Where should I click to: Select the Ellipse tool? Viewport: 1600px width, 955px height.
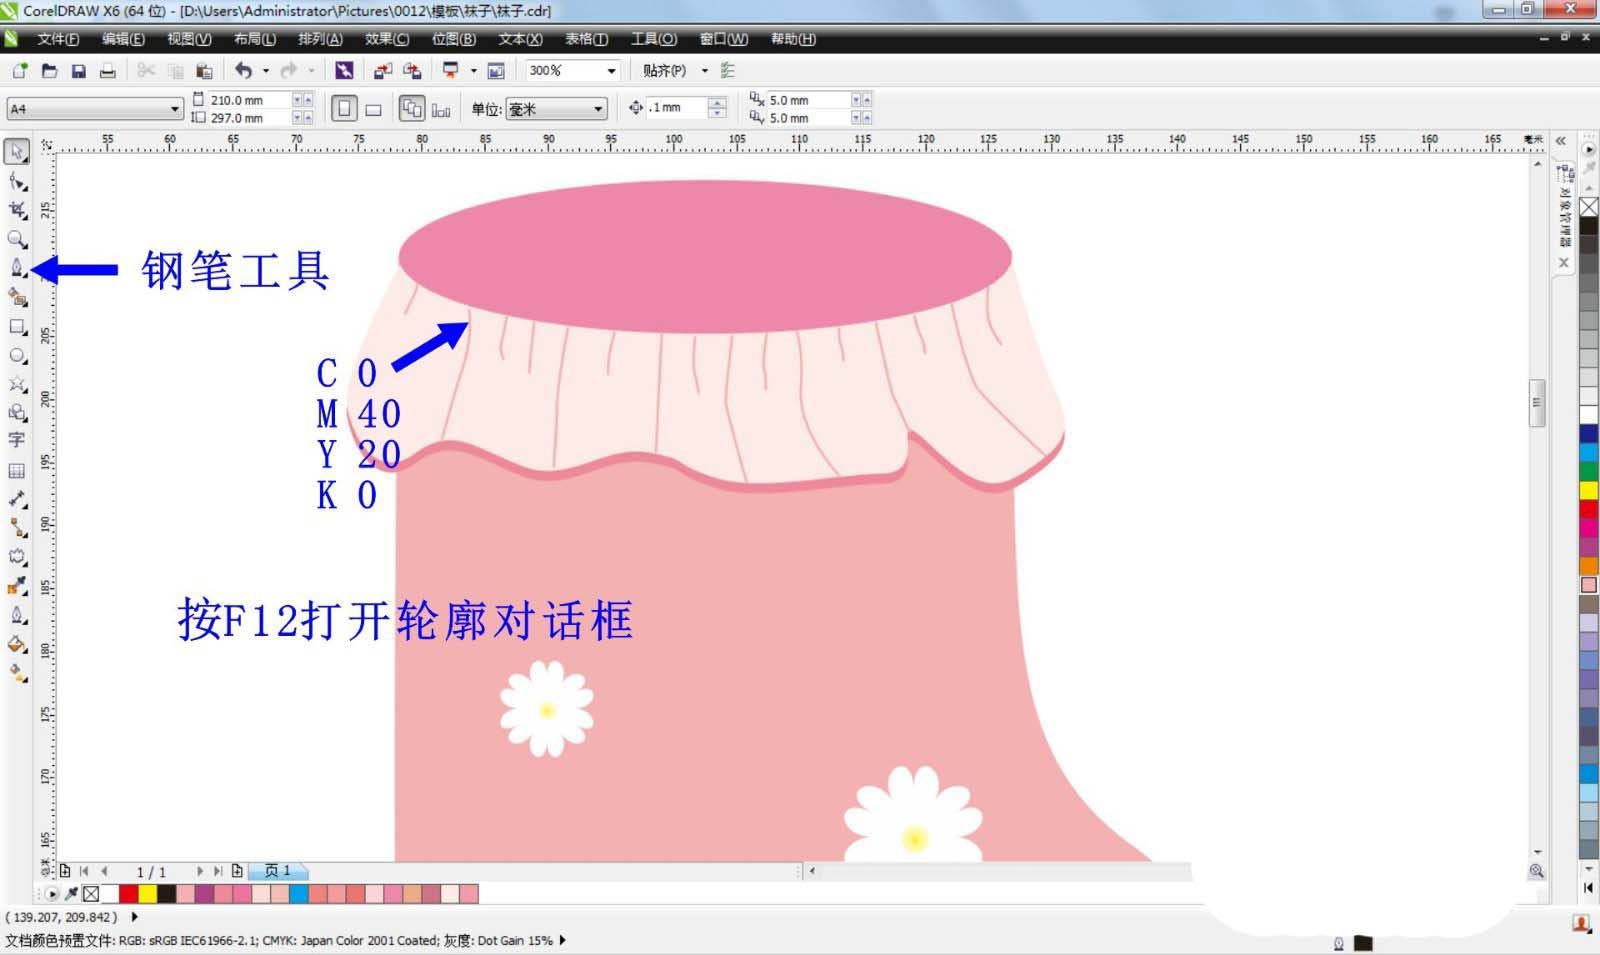[17, 355]
